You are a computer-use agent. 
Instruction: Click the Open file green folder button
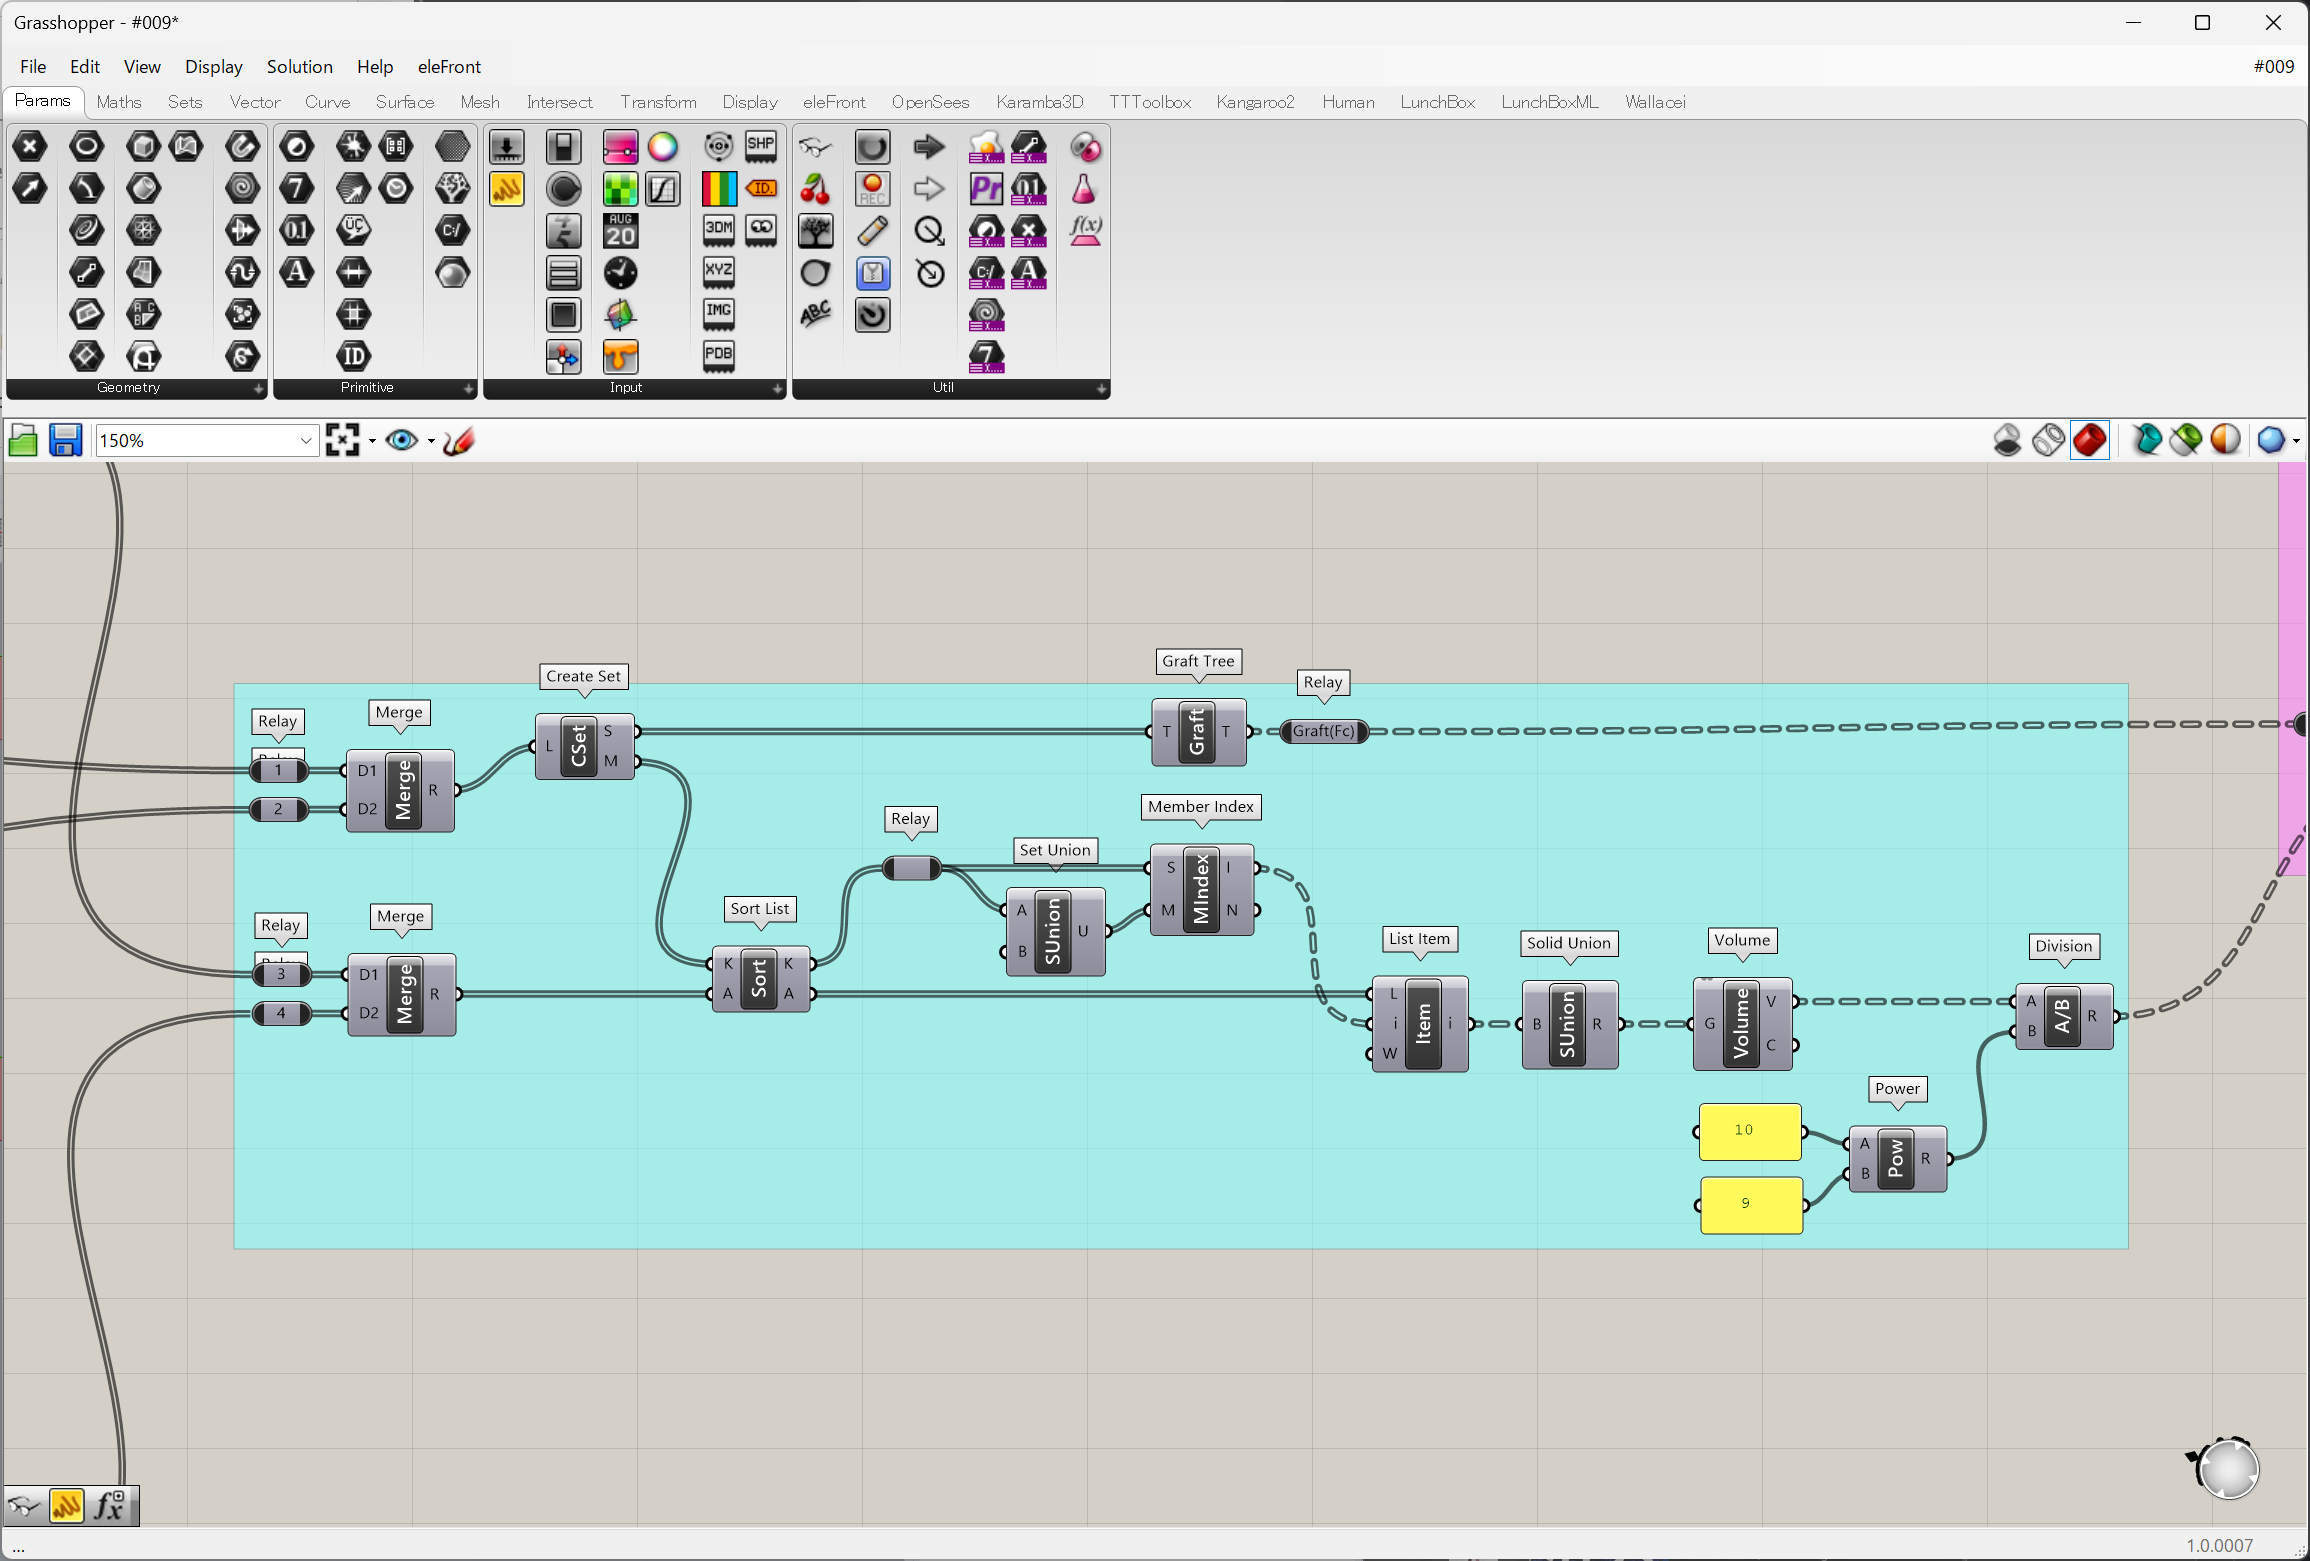pos(22,441)
